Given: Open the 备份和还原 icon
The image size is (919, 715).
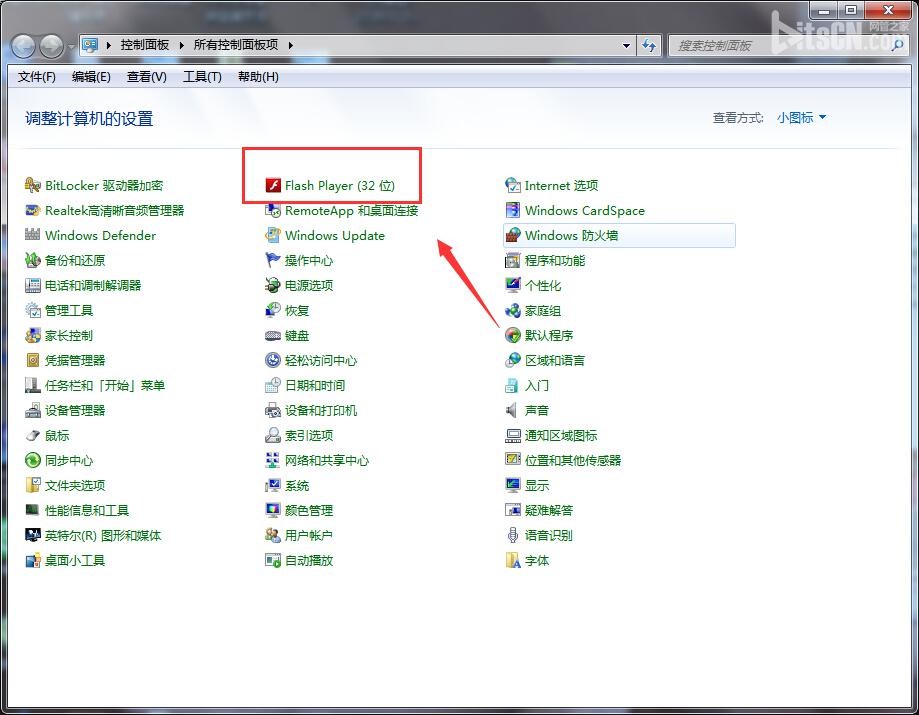Looking at the screenshot, I should click(33, 260).
